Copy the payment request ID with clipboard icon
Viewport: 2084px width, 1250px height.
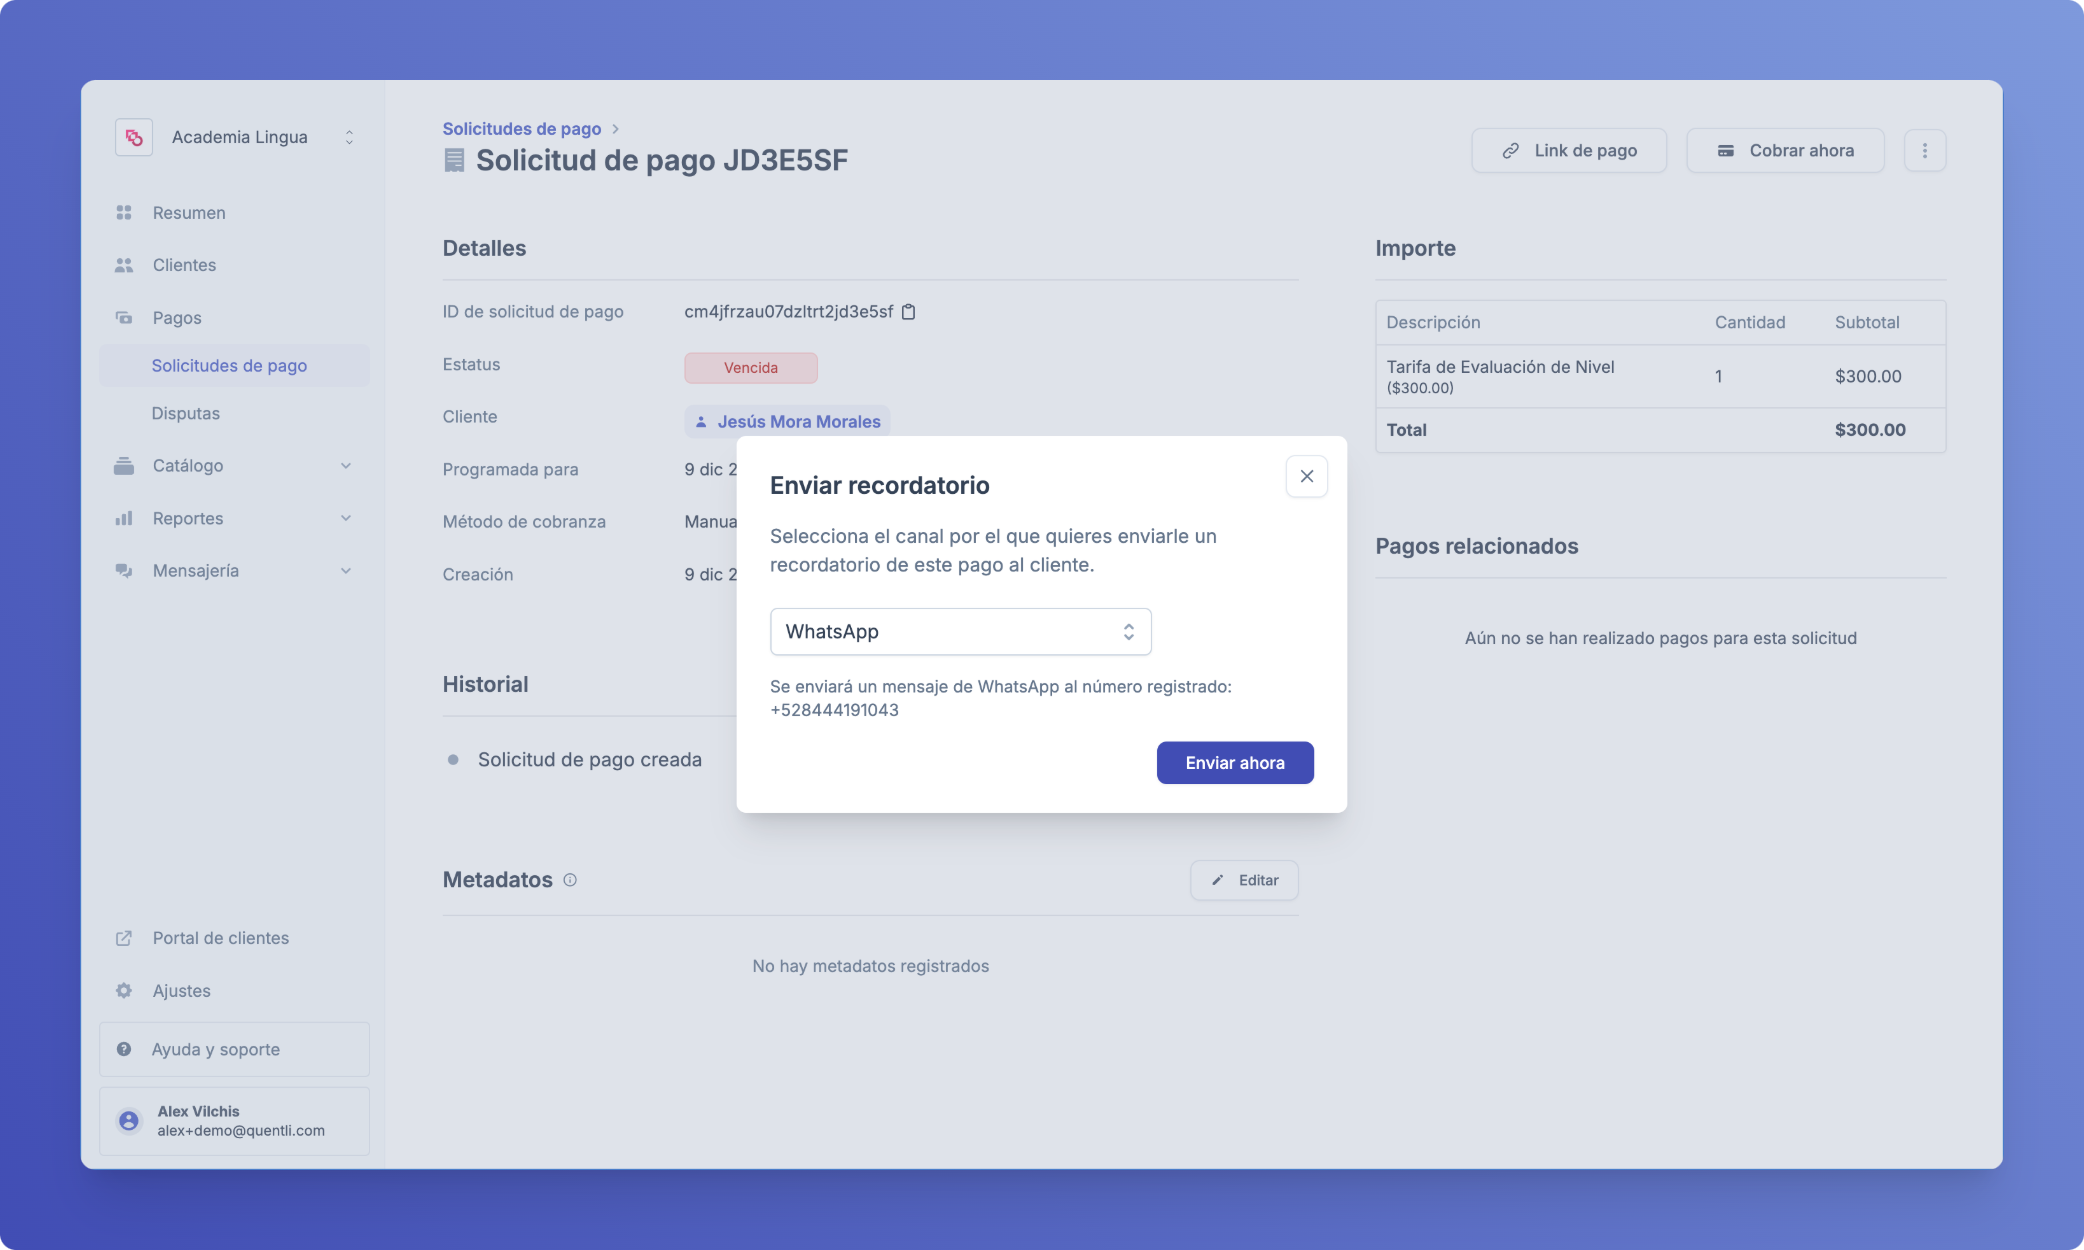coord(908,312)
